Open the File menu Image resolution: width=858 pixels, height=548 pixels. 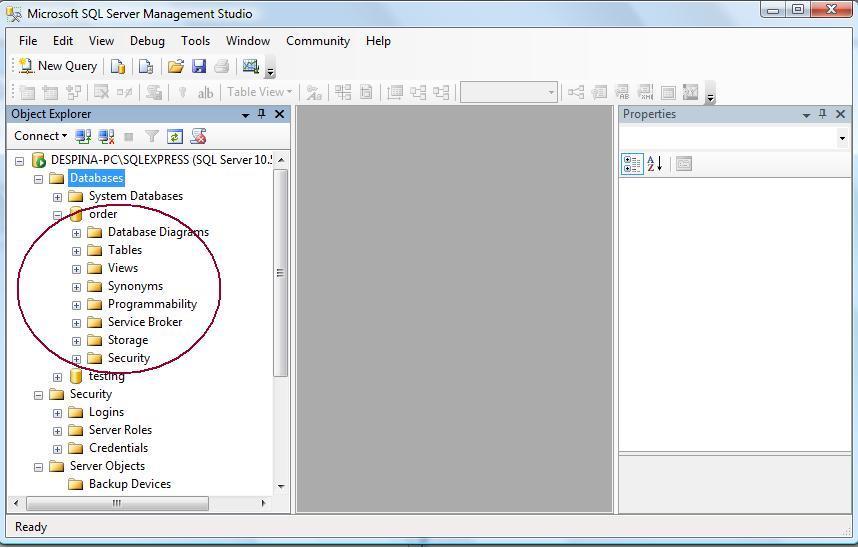(28, 41)
